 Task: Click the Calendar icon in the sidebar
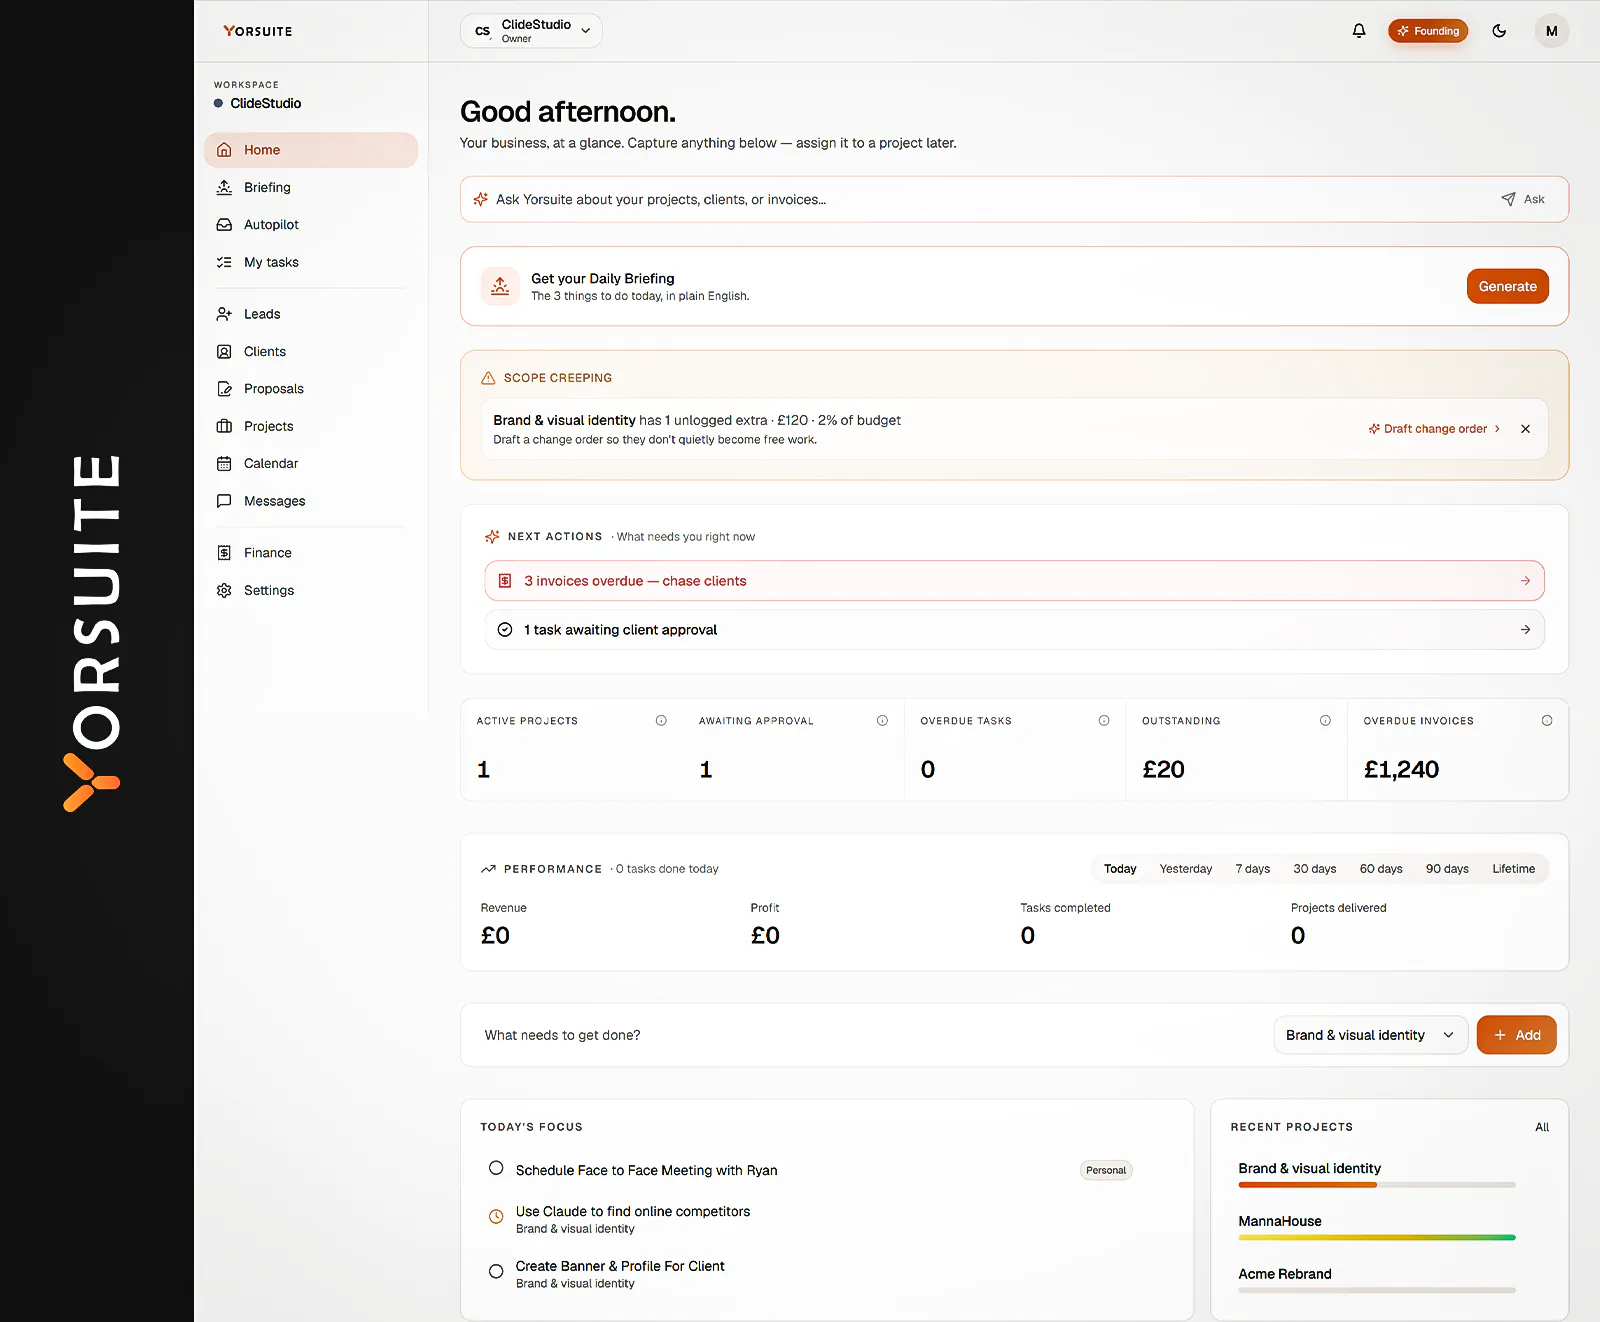tap(224, 463)
